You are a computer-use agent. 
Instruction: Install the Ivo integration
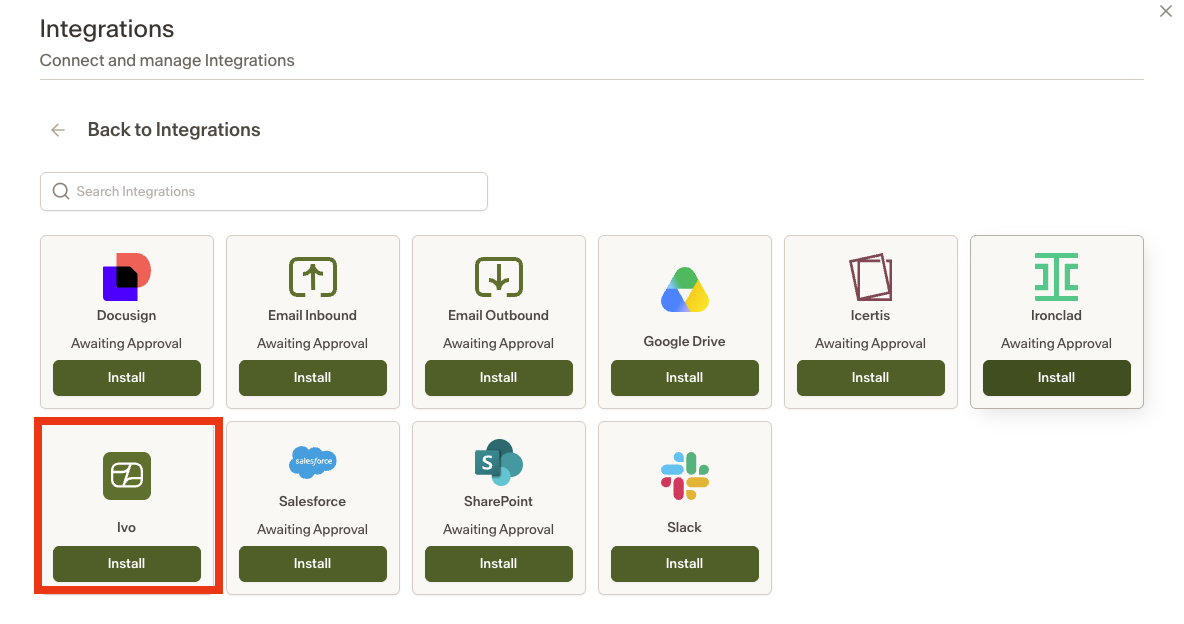coord(127,564)
